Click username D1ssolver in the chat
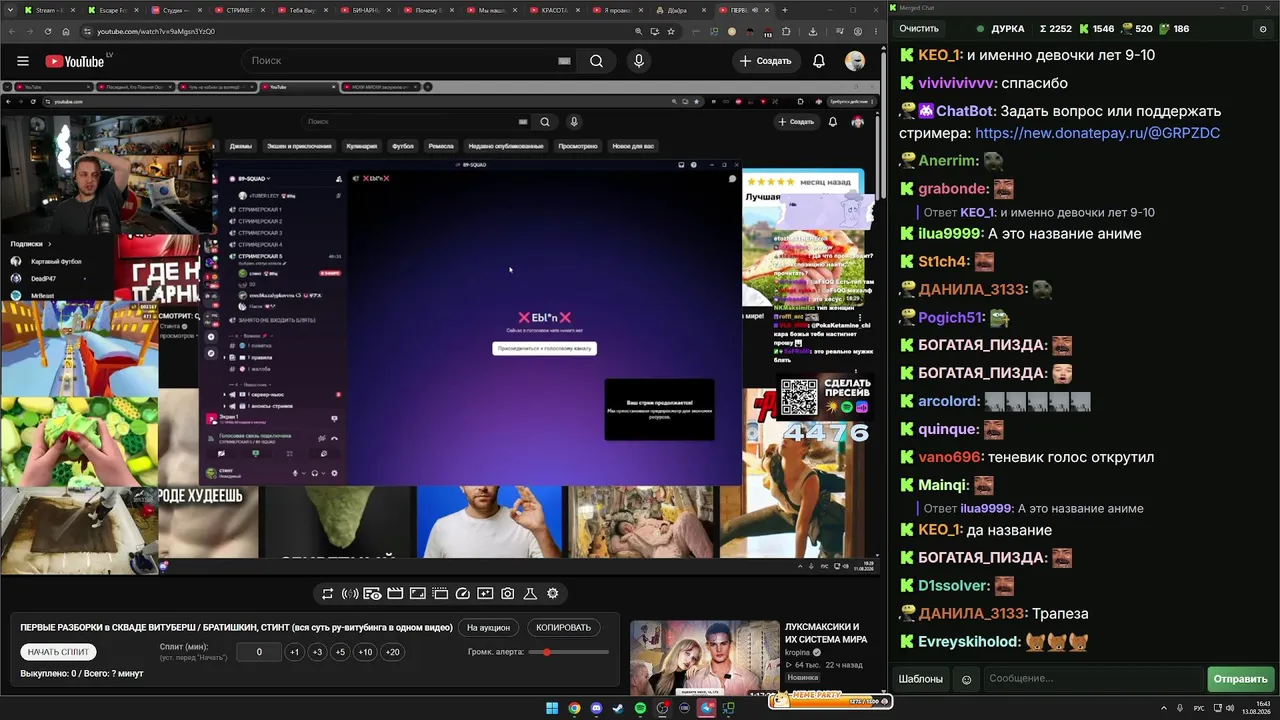Image resolution: width=1280 pixels, height=720 pixels. 953,585
